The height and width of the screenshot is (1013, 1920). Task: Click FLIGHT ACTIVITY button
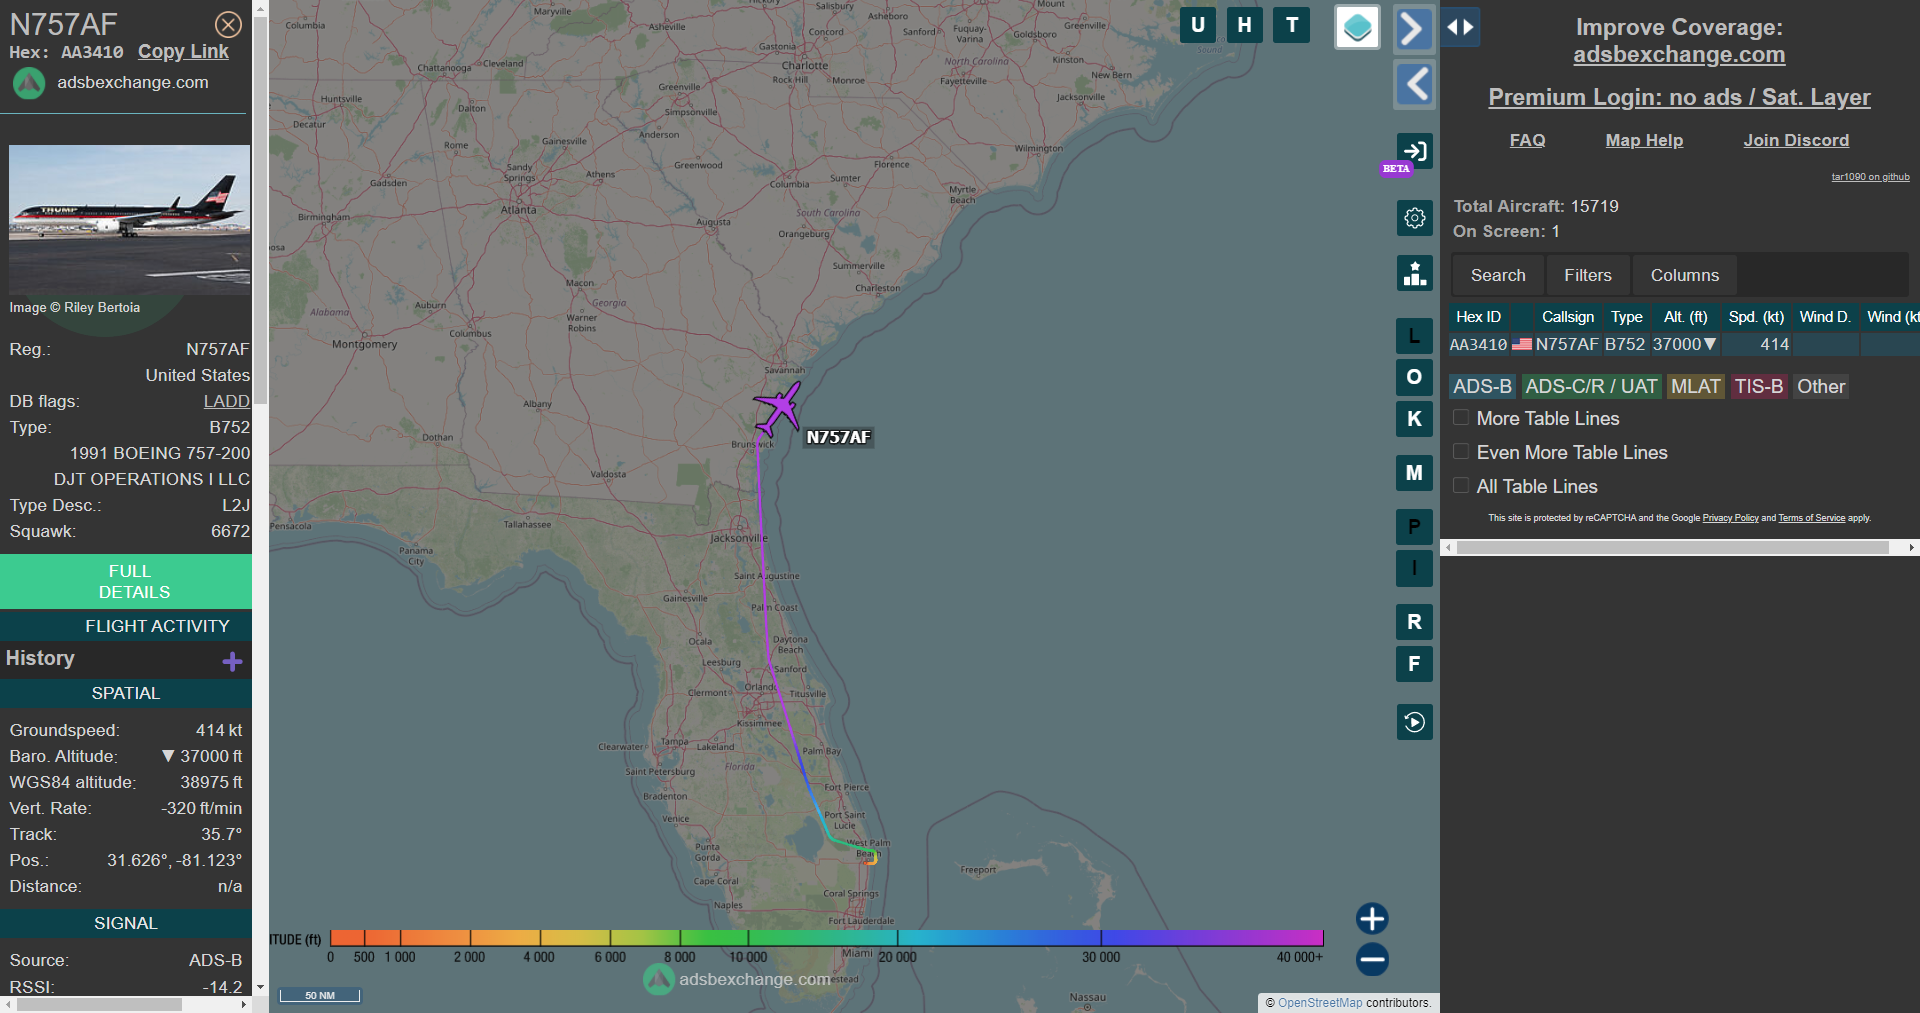coord(126,626)
